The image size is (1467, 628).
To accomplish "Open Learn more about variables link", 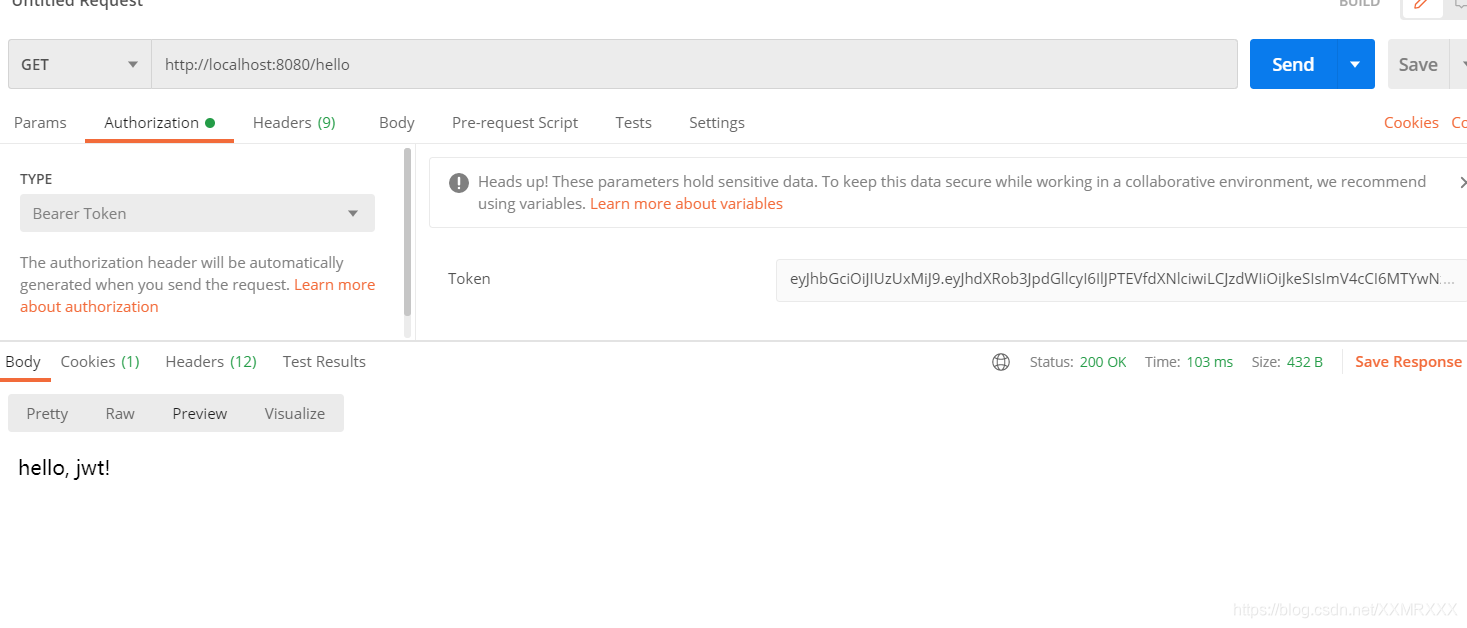I will pyautogui.click(x=686, y=203).
